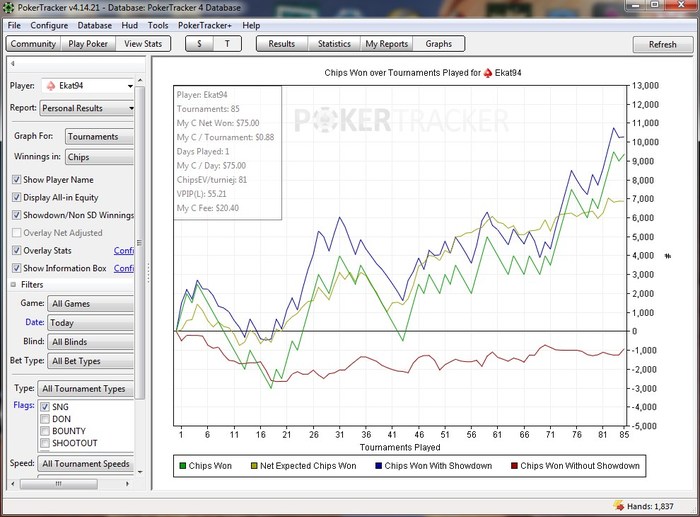Open the Tools menu
This screenshot has height=517, width=700.
pos(158,25)
